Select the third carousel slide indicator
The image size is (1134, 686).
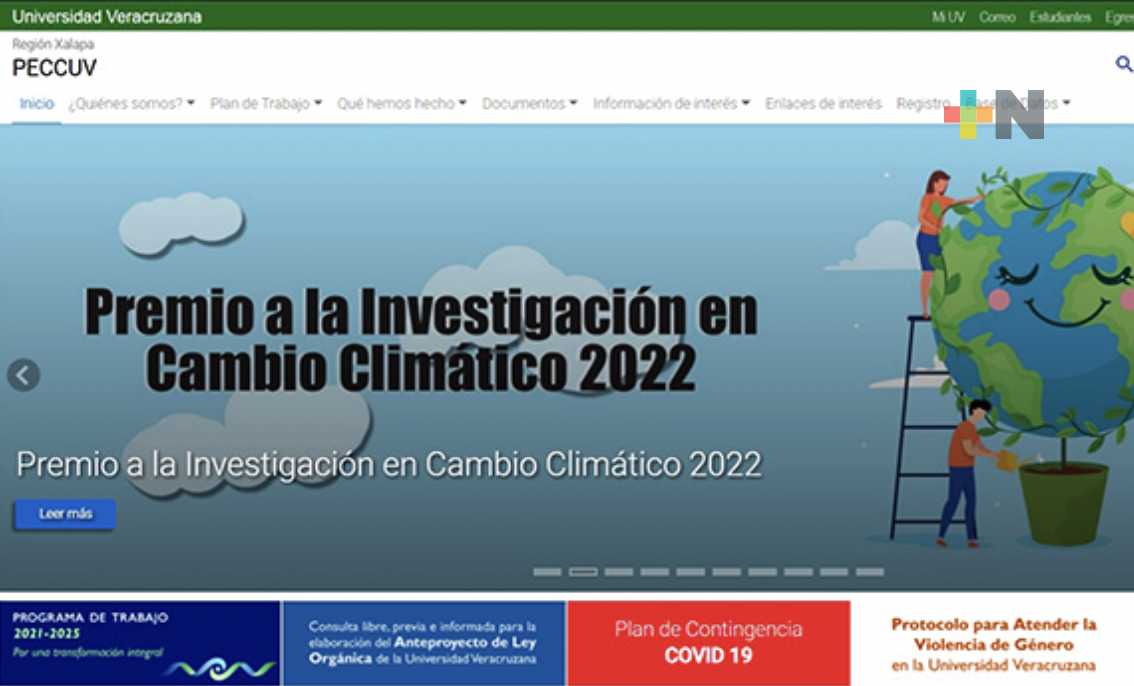click(x=619, y=572)
